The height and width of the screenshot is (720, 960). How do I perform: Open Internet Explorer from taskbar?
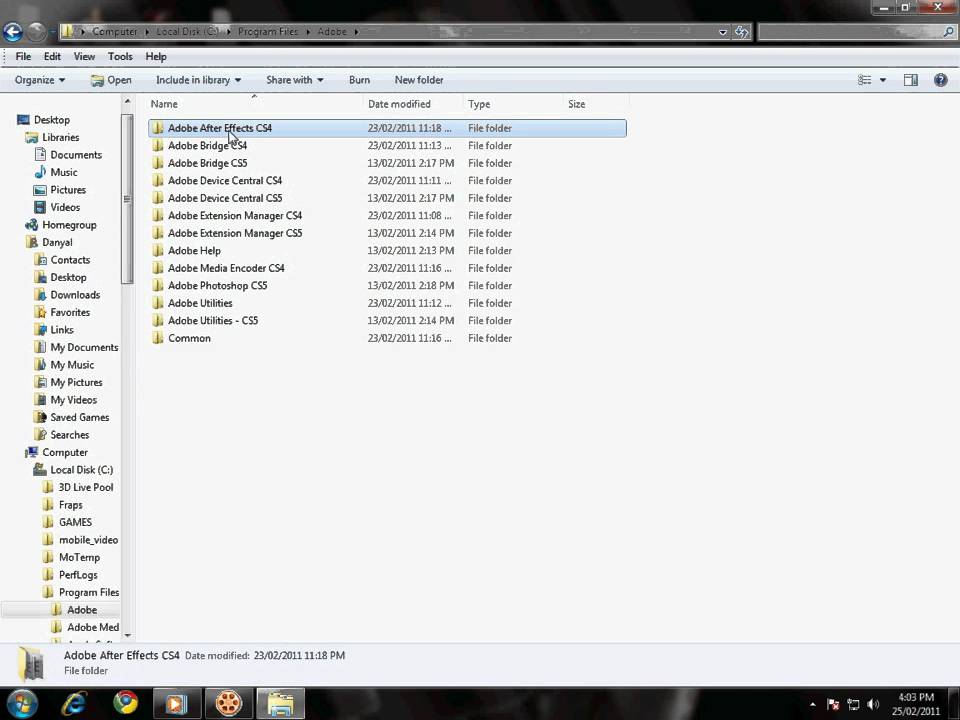click(x=73, y=703)
